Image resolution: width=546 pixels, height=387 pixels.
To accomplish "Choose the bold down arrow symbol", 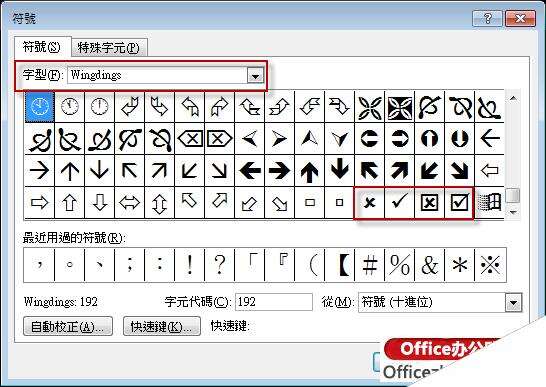I will pyautogui.click(x=340, y=171).
